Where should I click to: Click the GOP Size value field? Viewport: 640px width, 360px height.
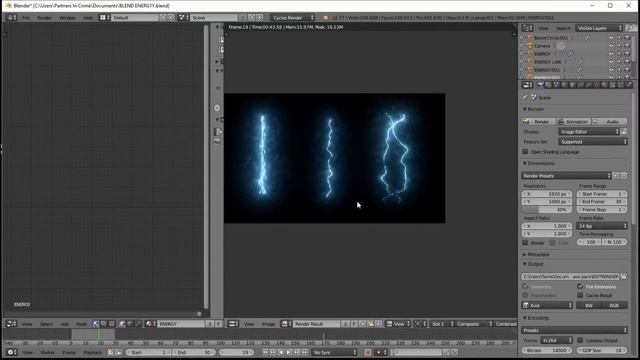(602, 350)
